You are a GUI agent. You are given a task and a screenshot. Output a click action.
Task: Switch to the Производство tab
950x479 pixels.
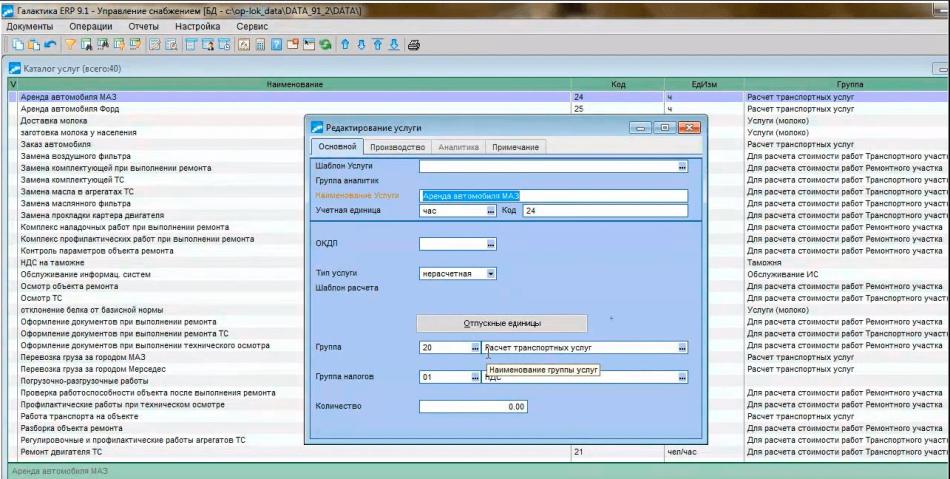point(397,147)
